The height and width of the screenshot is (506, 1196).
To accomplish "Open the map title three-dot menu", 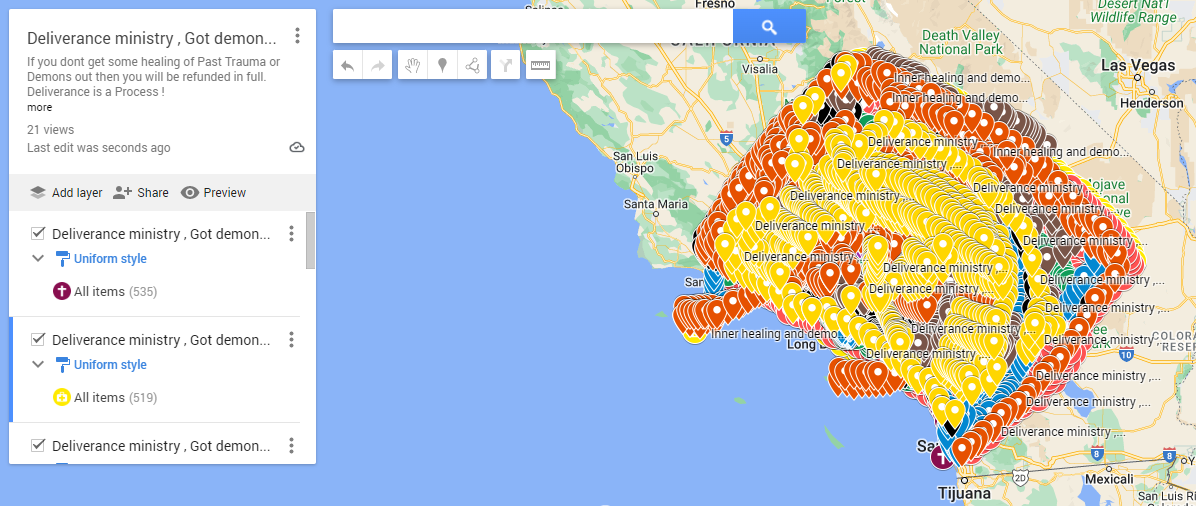I will [x=297, y=36].
